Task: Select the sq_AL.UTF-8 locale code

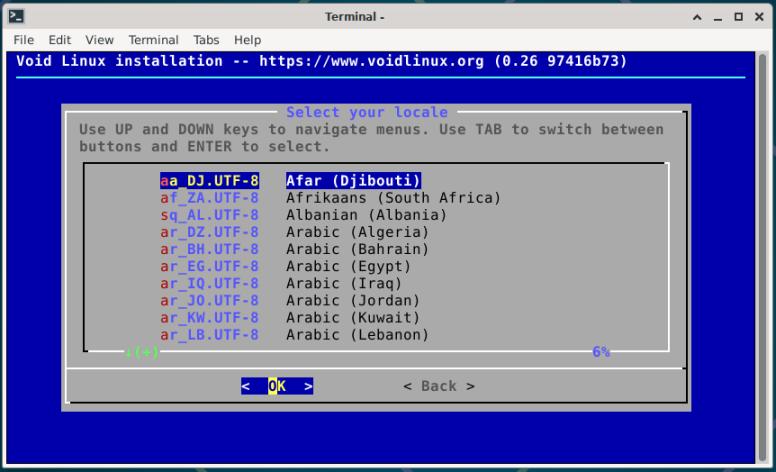Action: click(209, 215)
